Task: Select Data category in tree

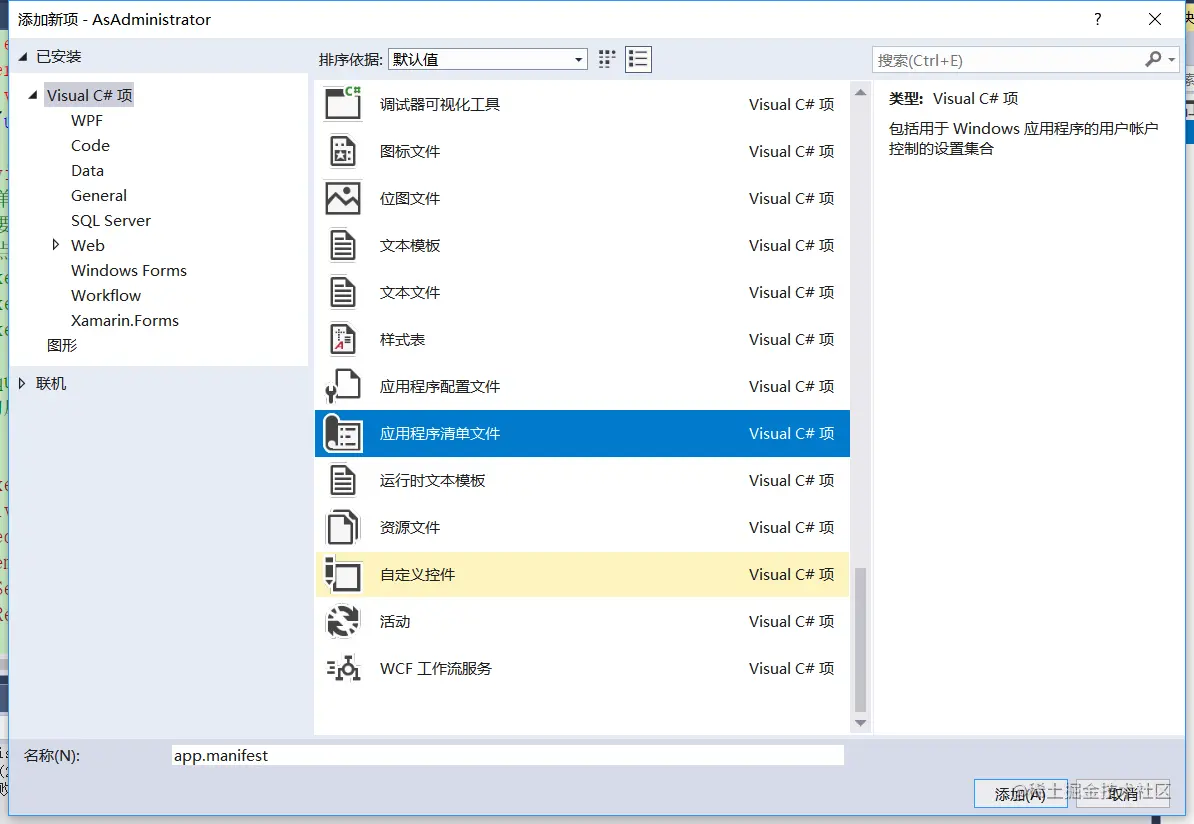Action: pyautogui.click(x=88, y=171)
